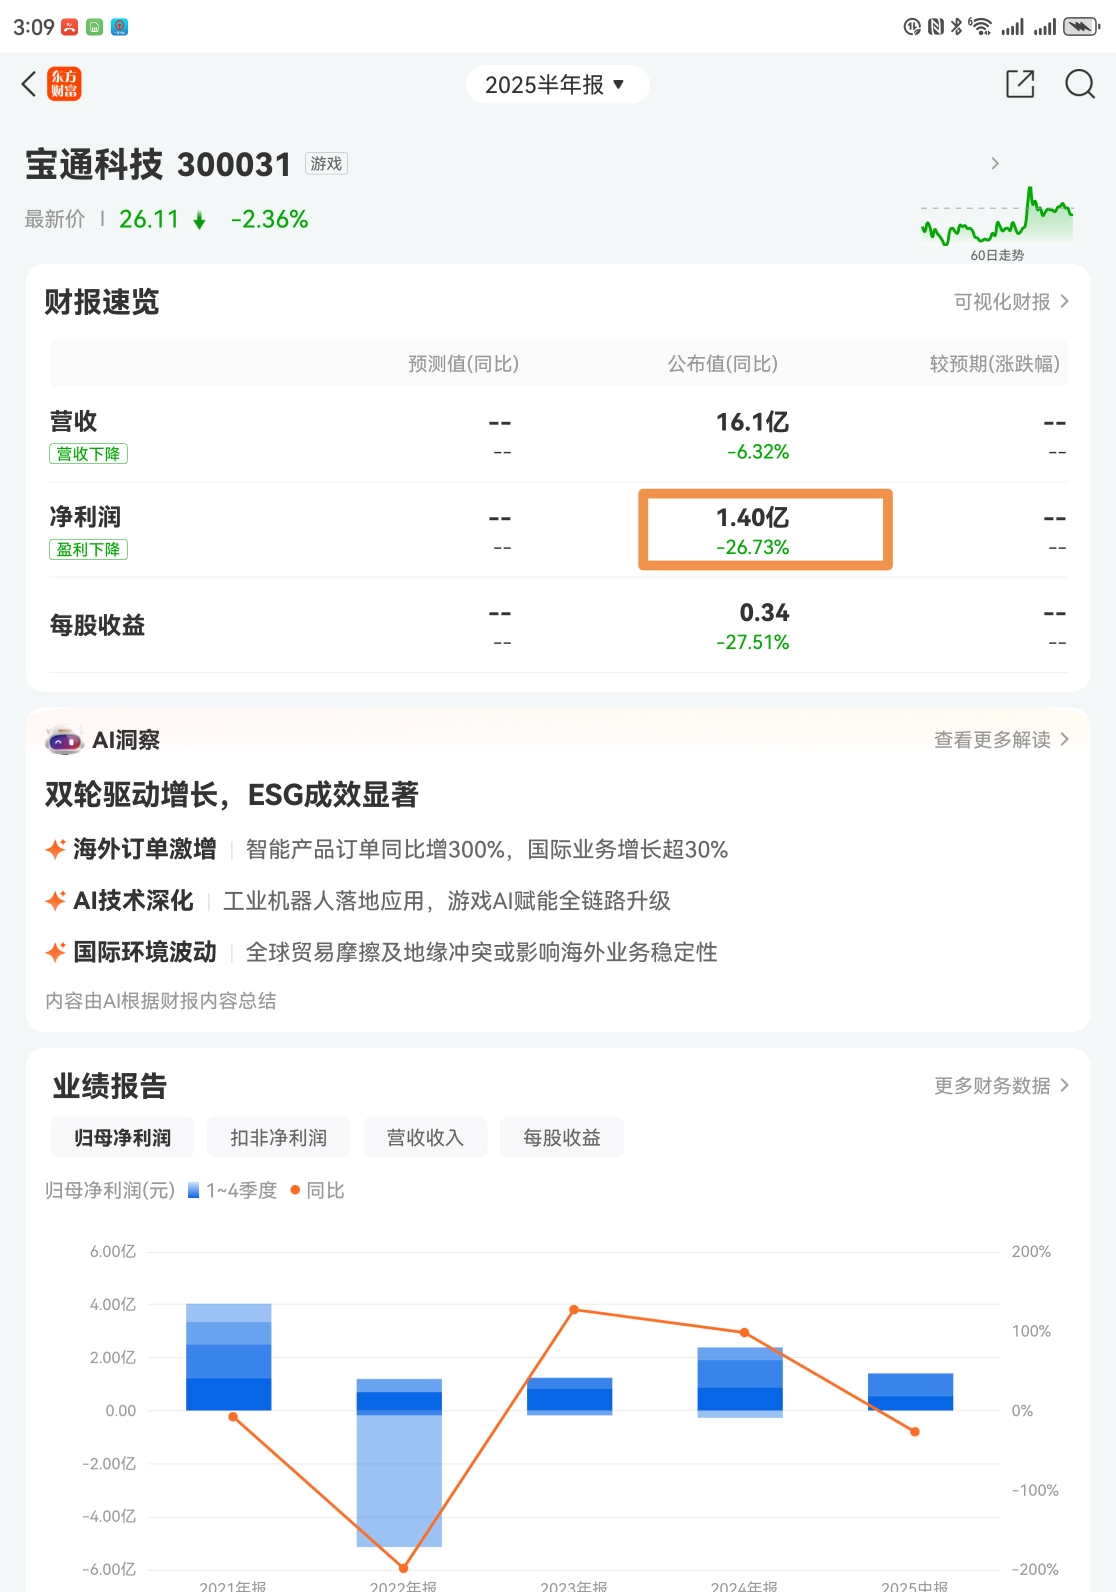The width and height of the screenshot is (1116, 1592).
Task: Tap the chevron above the trend chart
Action: pyautogui.click(x=995, y=163)
